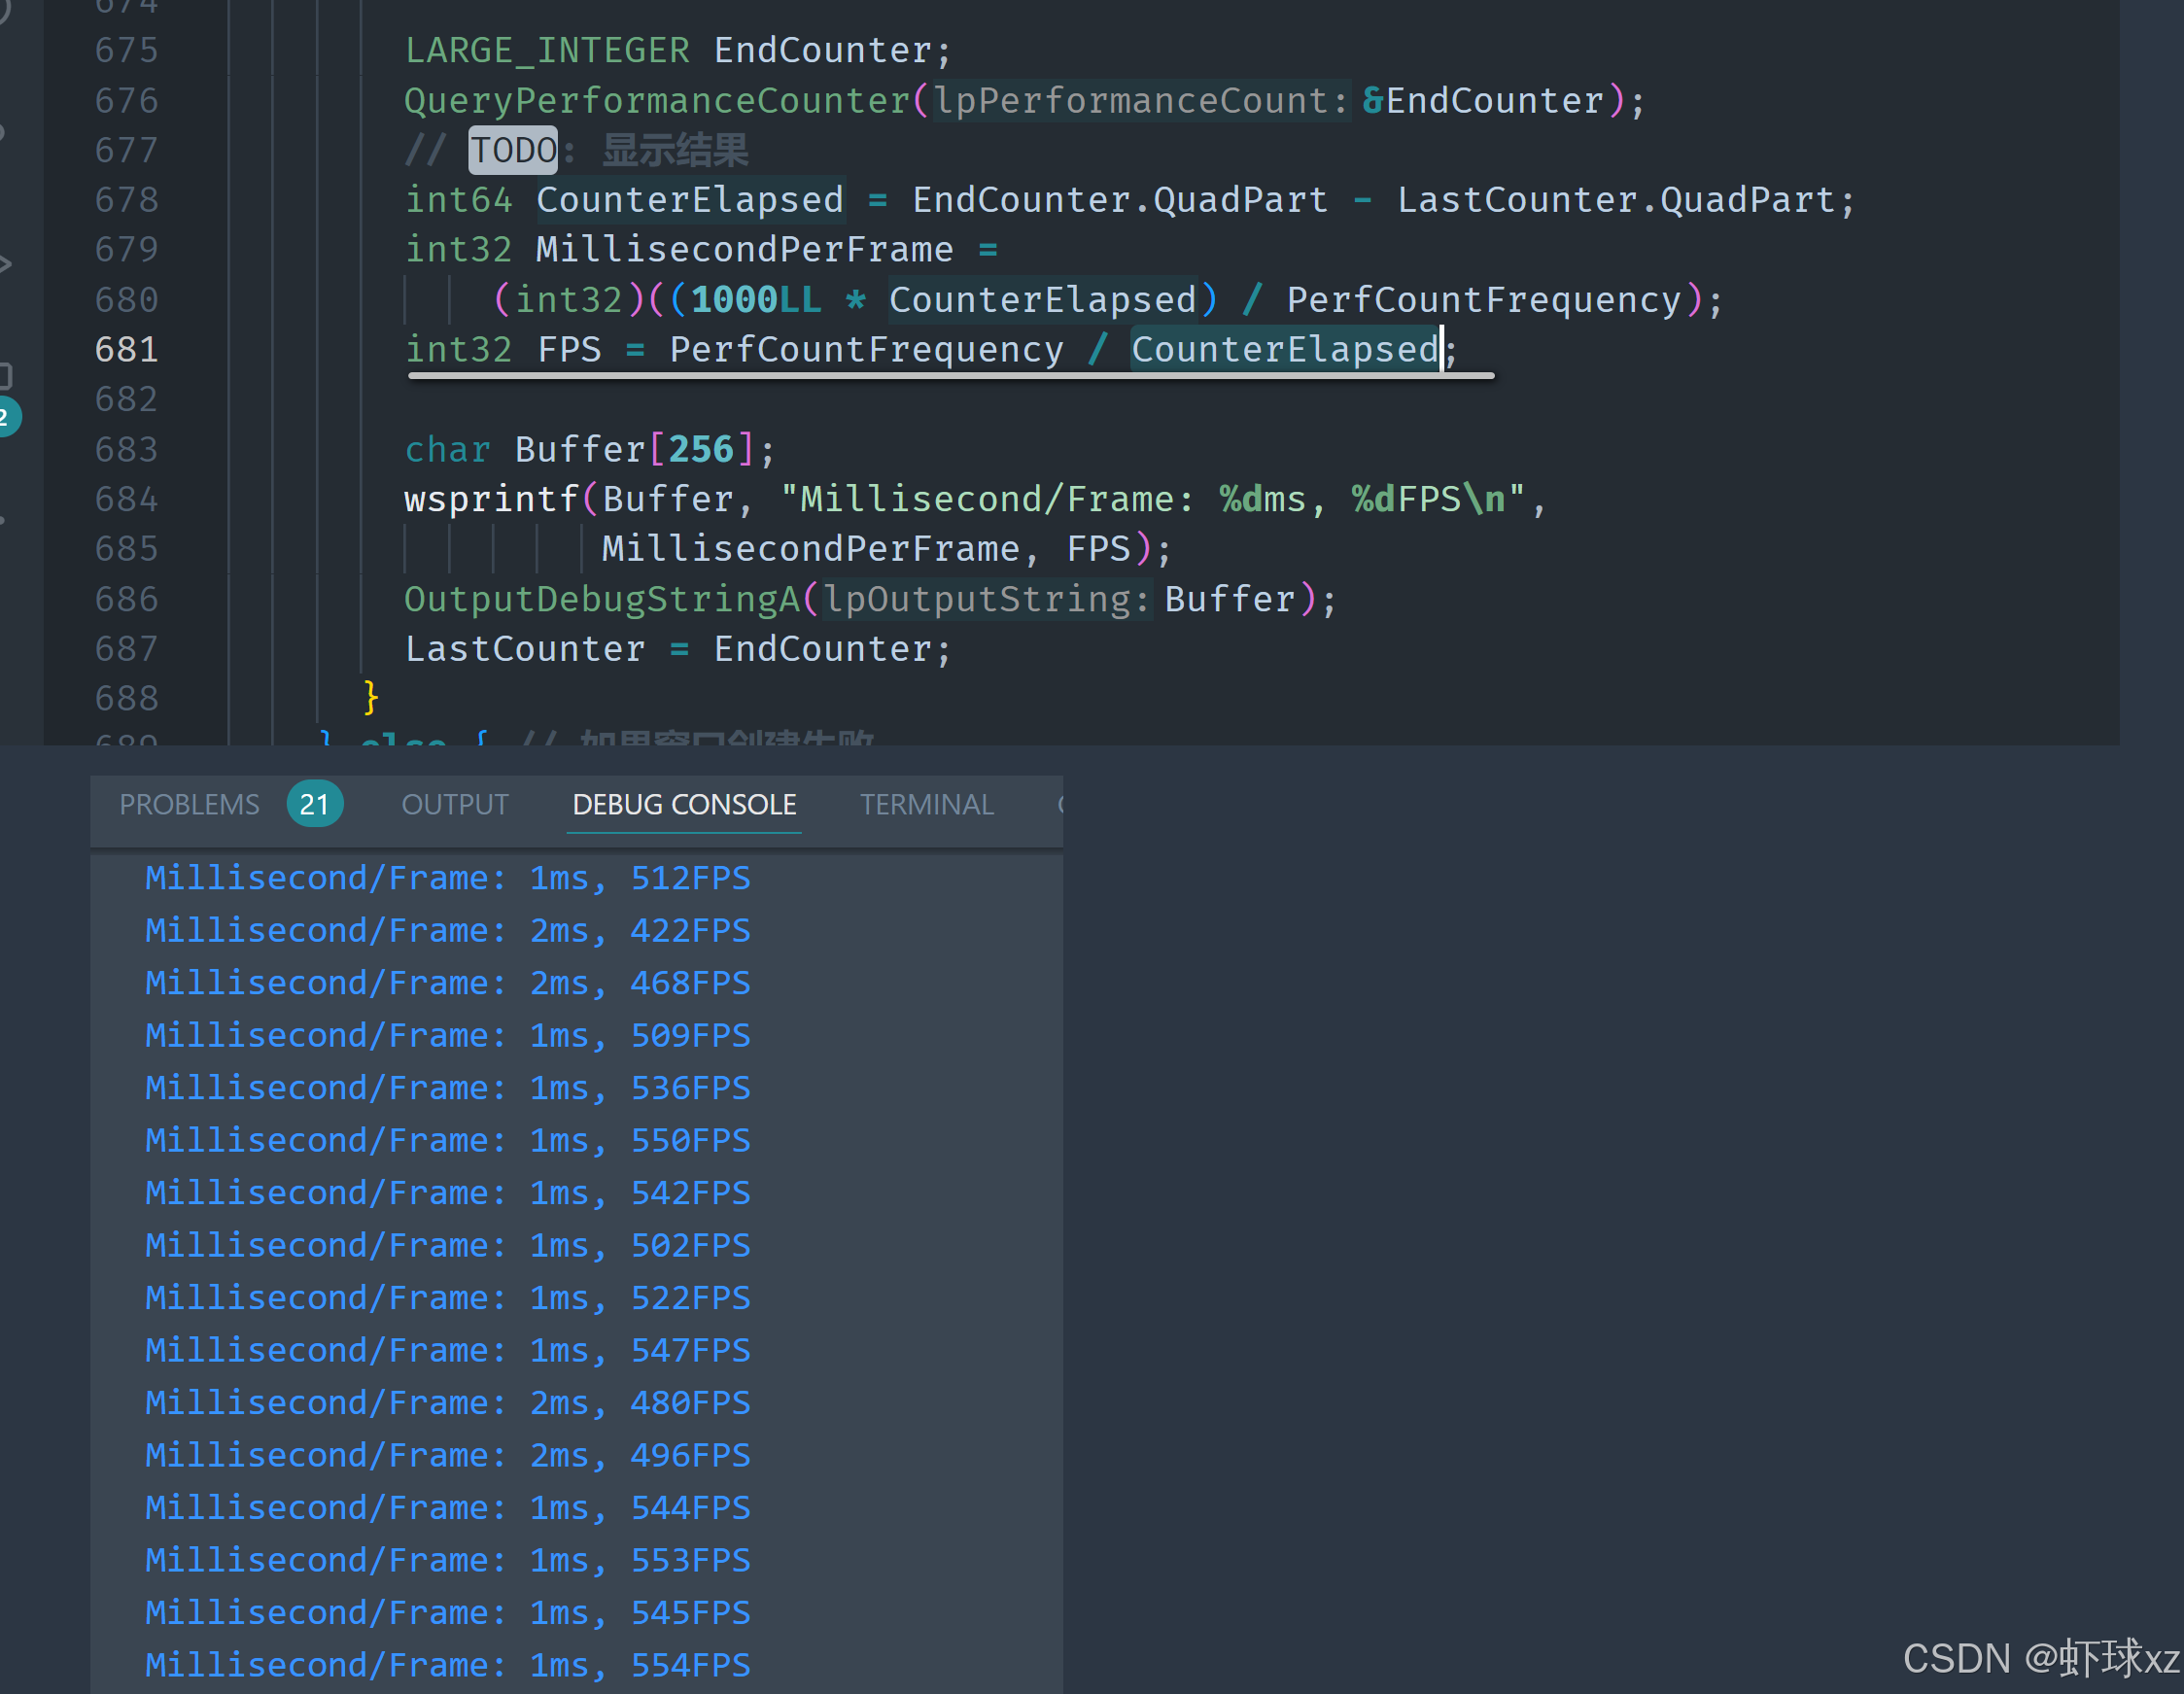Click the TODO comment keyword
The height and width of the screenshot is (1694, 2184).
[x=513, y=150]
